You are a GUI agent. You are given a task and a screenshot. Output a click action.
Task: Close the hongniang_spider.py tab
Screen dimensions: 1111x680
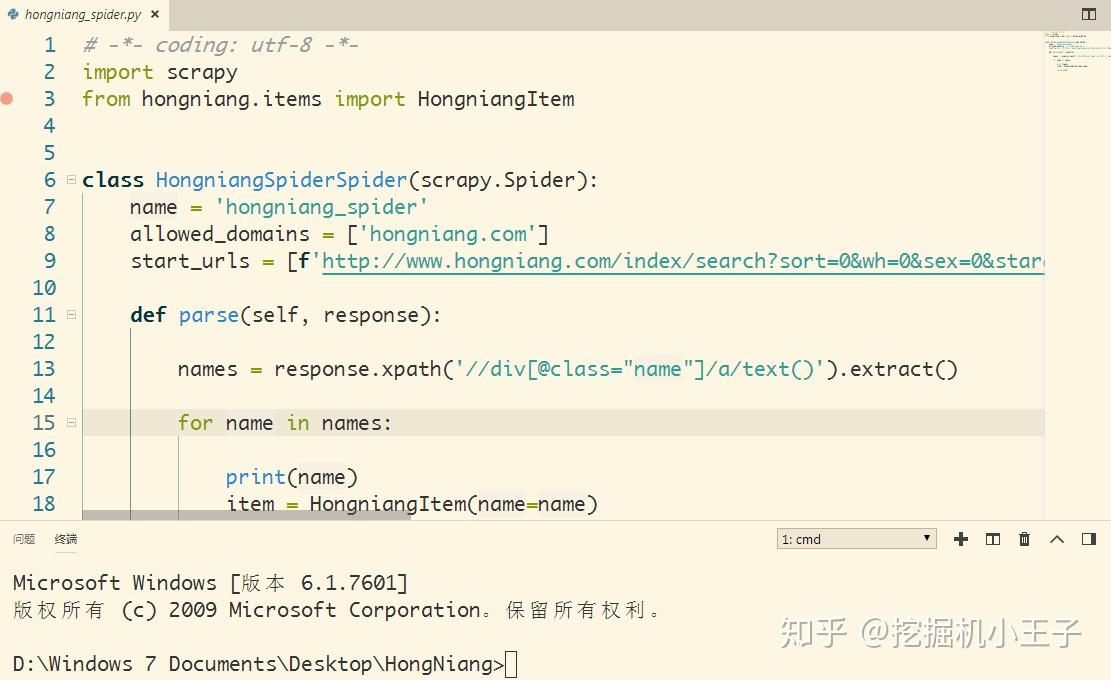(154, 14)
